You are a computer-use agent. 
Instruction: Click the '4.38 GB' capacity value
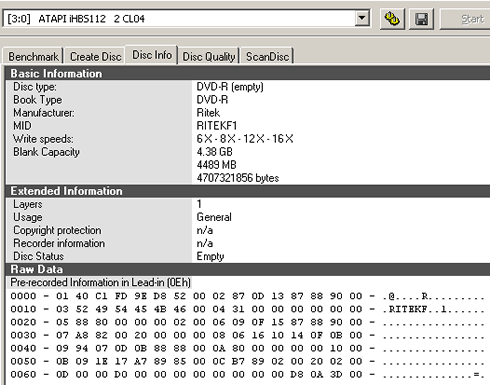coord(214,152)
